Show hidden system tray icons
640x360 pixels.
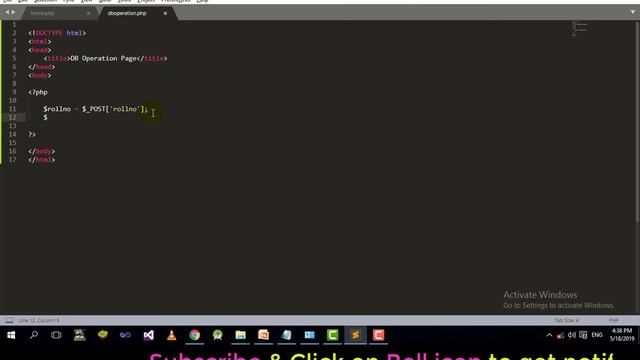(x=549, y=335)
